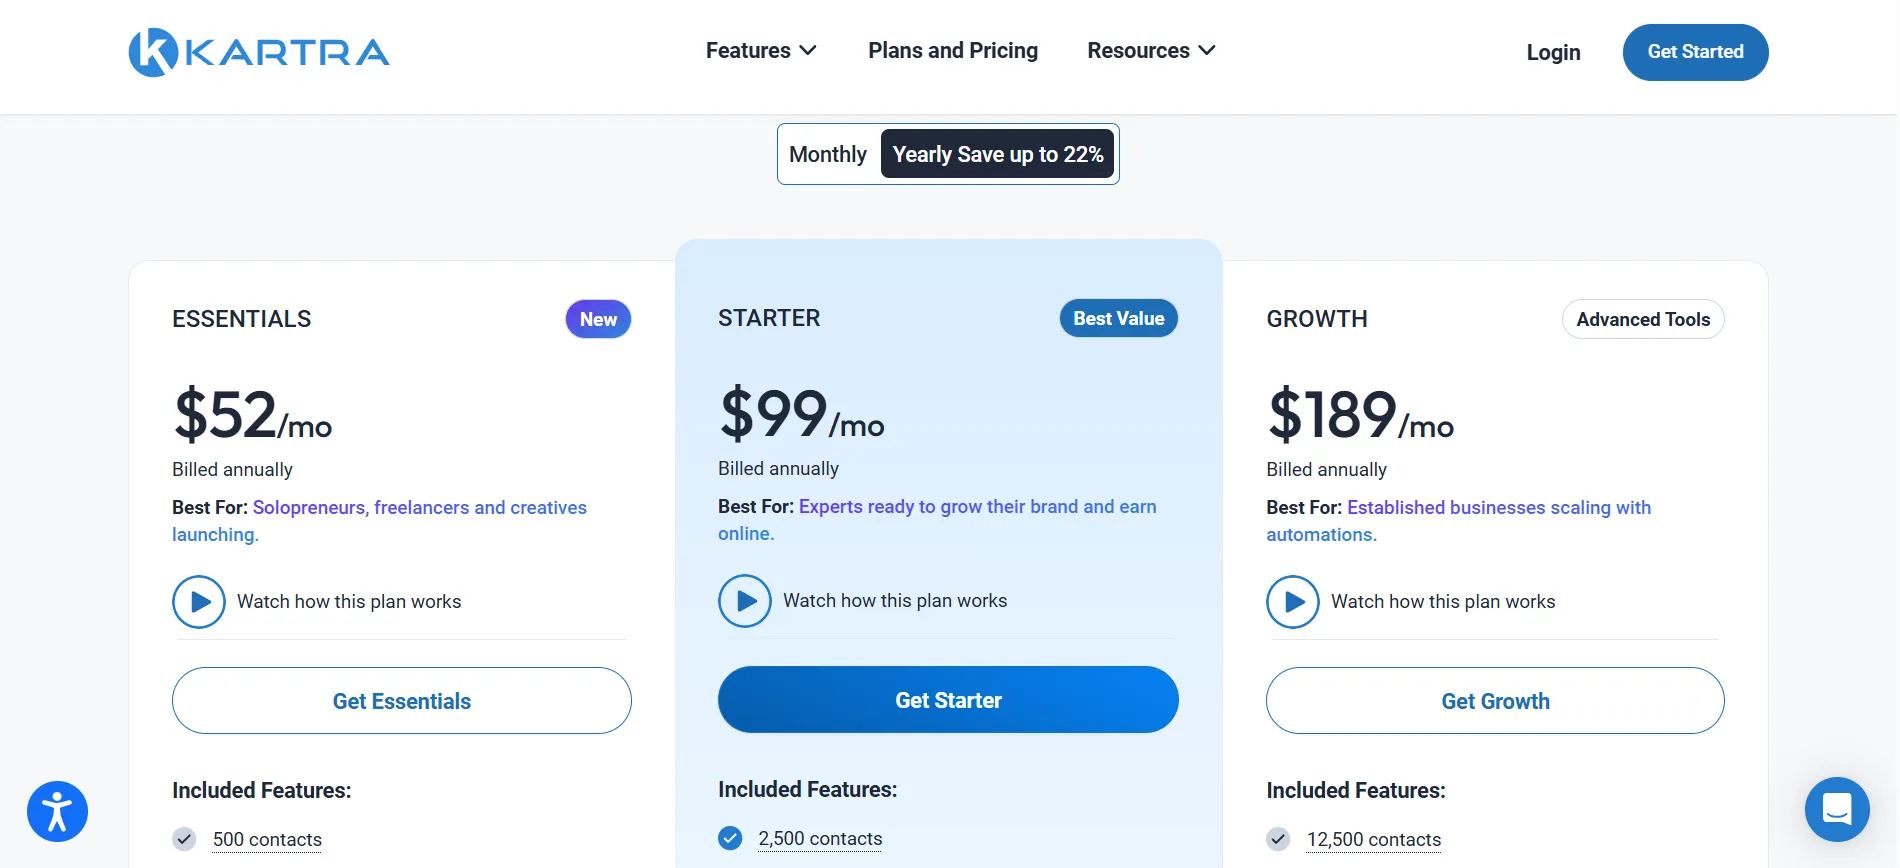Expand the Resources dropdown menu
1900x868 pixels.
click(1151, 50)
